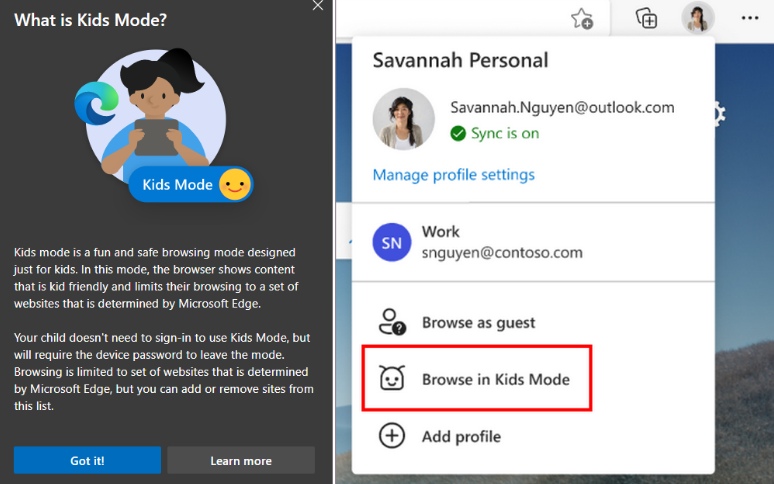
Task: Click the green Sync is on checkmark
Action: pos(458,133)
